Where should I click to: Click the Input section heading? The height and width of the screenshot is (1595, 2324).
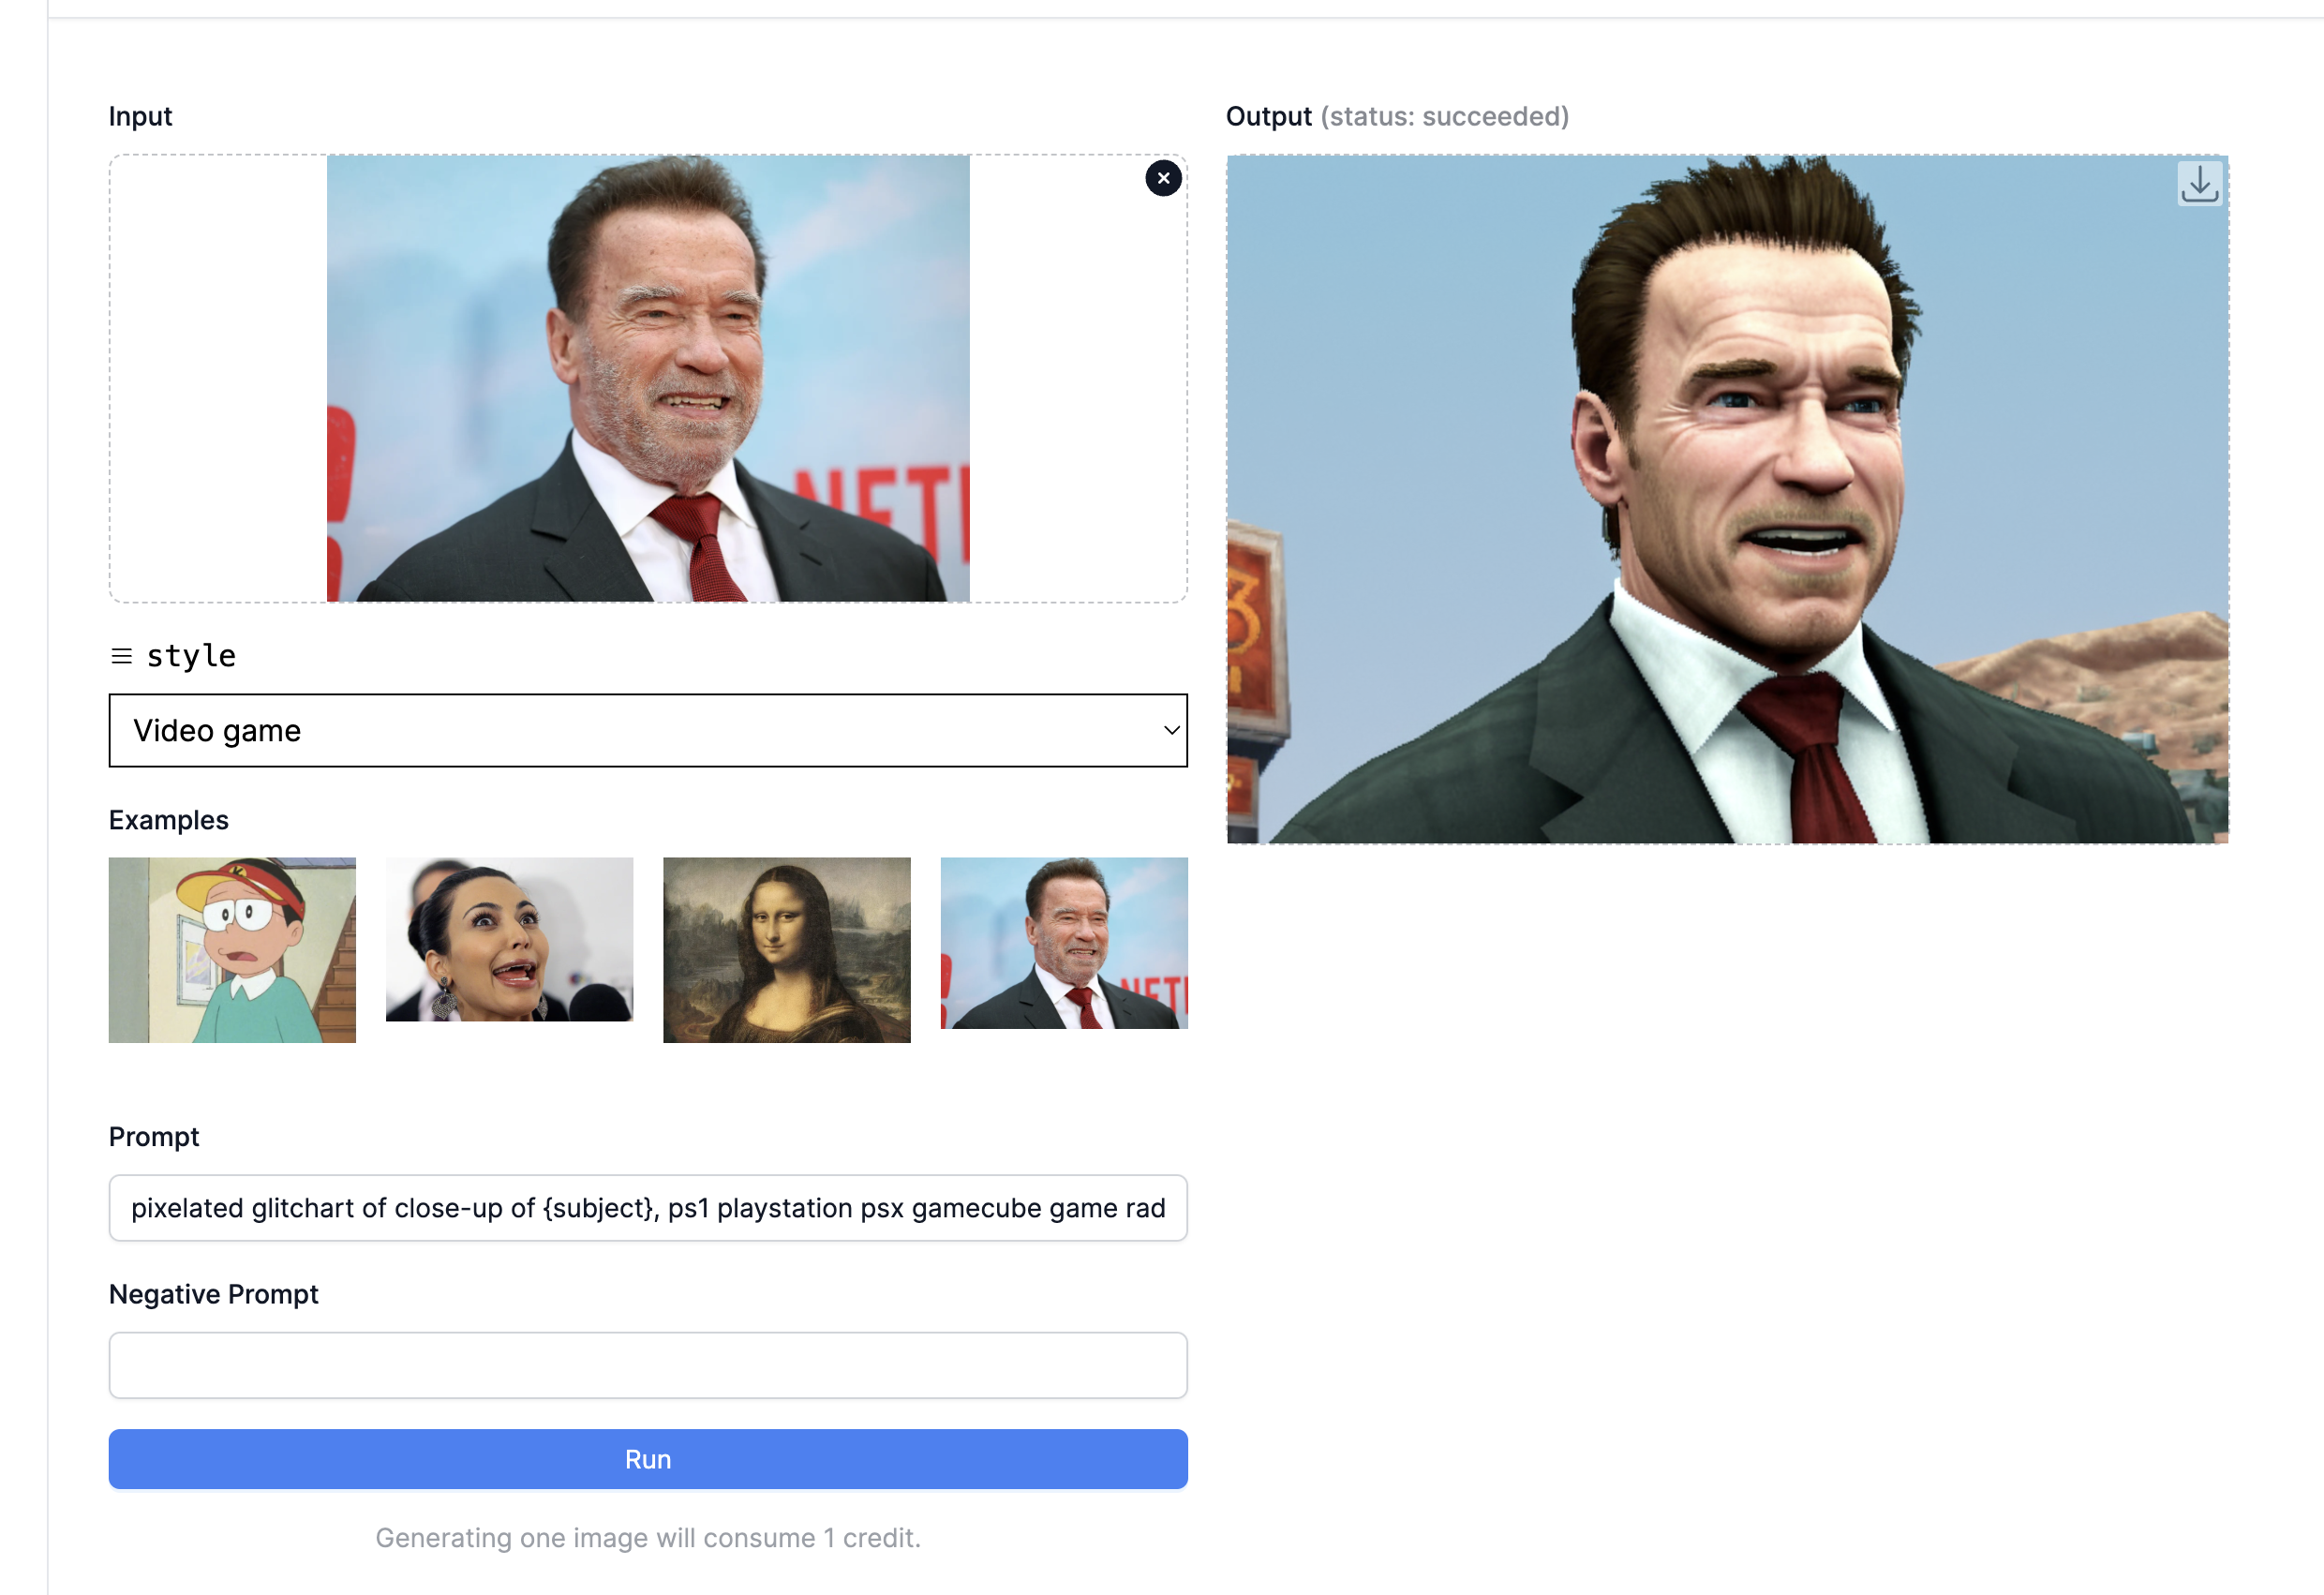coord(140,117)
